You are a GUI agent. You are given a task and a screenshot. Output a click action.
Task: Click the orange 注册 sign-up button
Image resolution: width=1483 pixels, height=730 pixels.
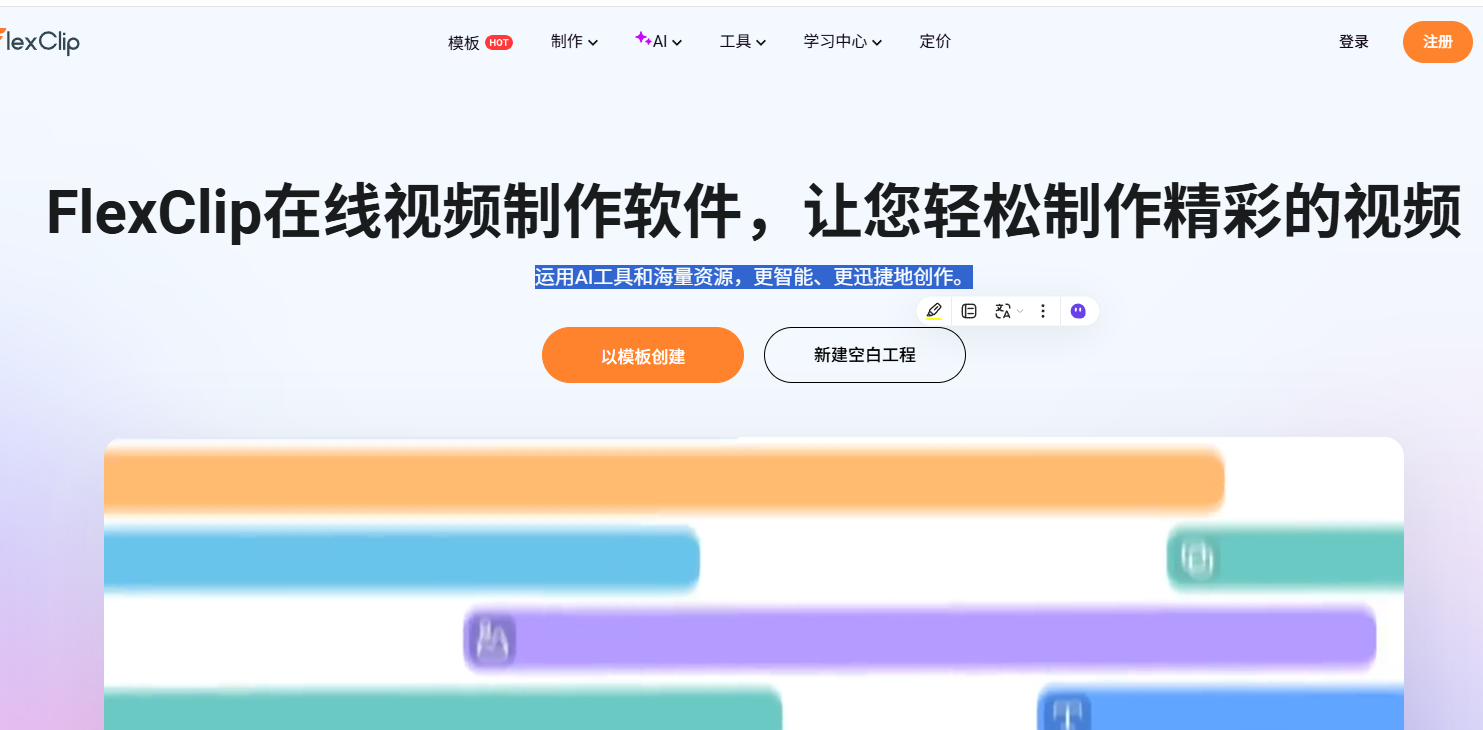(x=1438, y=42)
